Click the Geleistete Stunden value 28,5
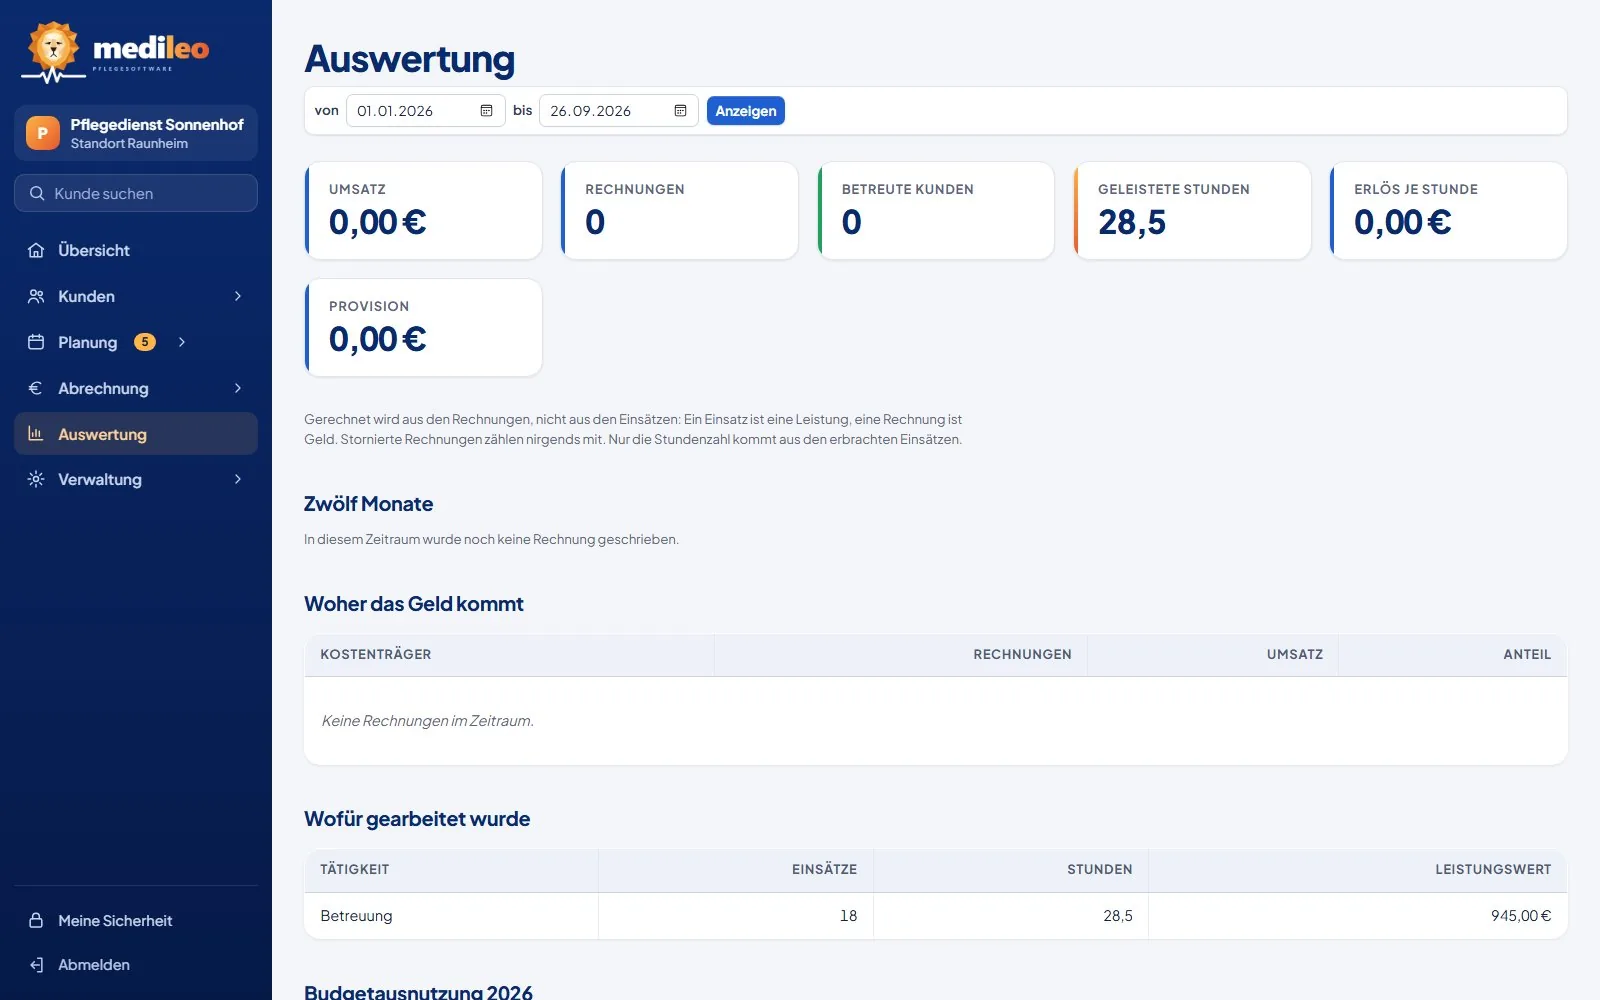 point(1132,222)
